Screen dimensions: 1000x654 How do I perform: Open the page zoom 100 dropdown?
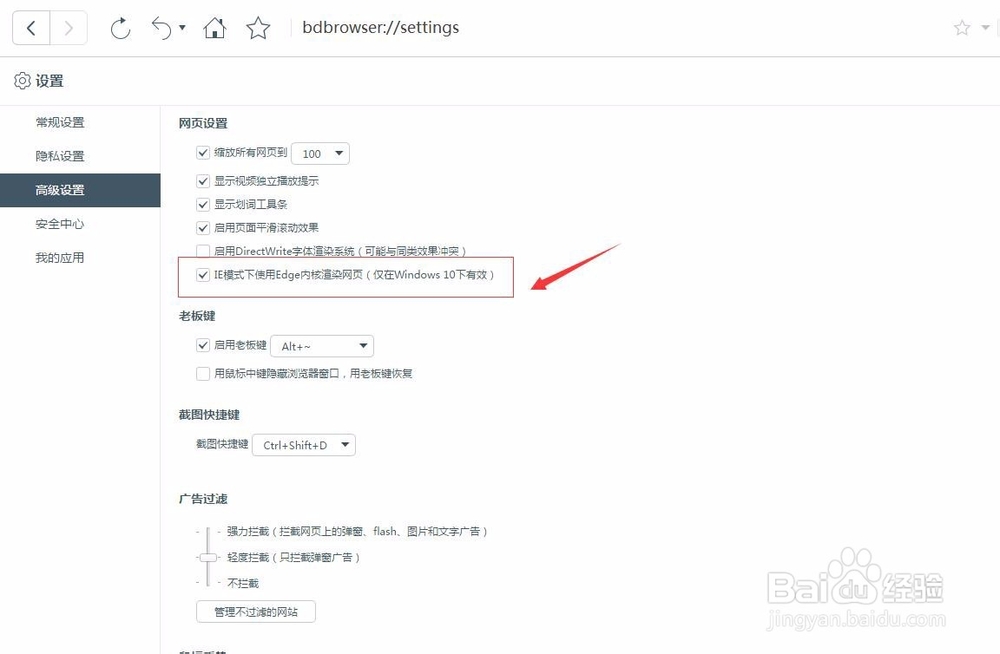[x=320, y=153]
